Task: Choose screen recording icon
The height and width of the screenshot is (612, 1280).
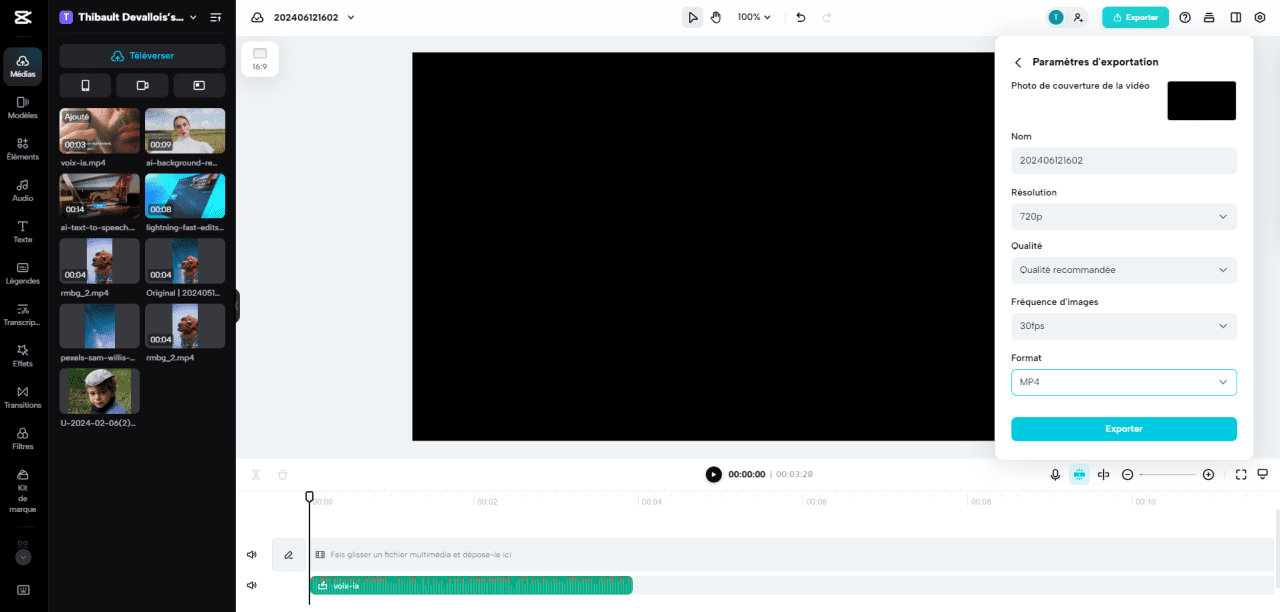Action: [199, 85]
